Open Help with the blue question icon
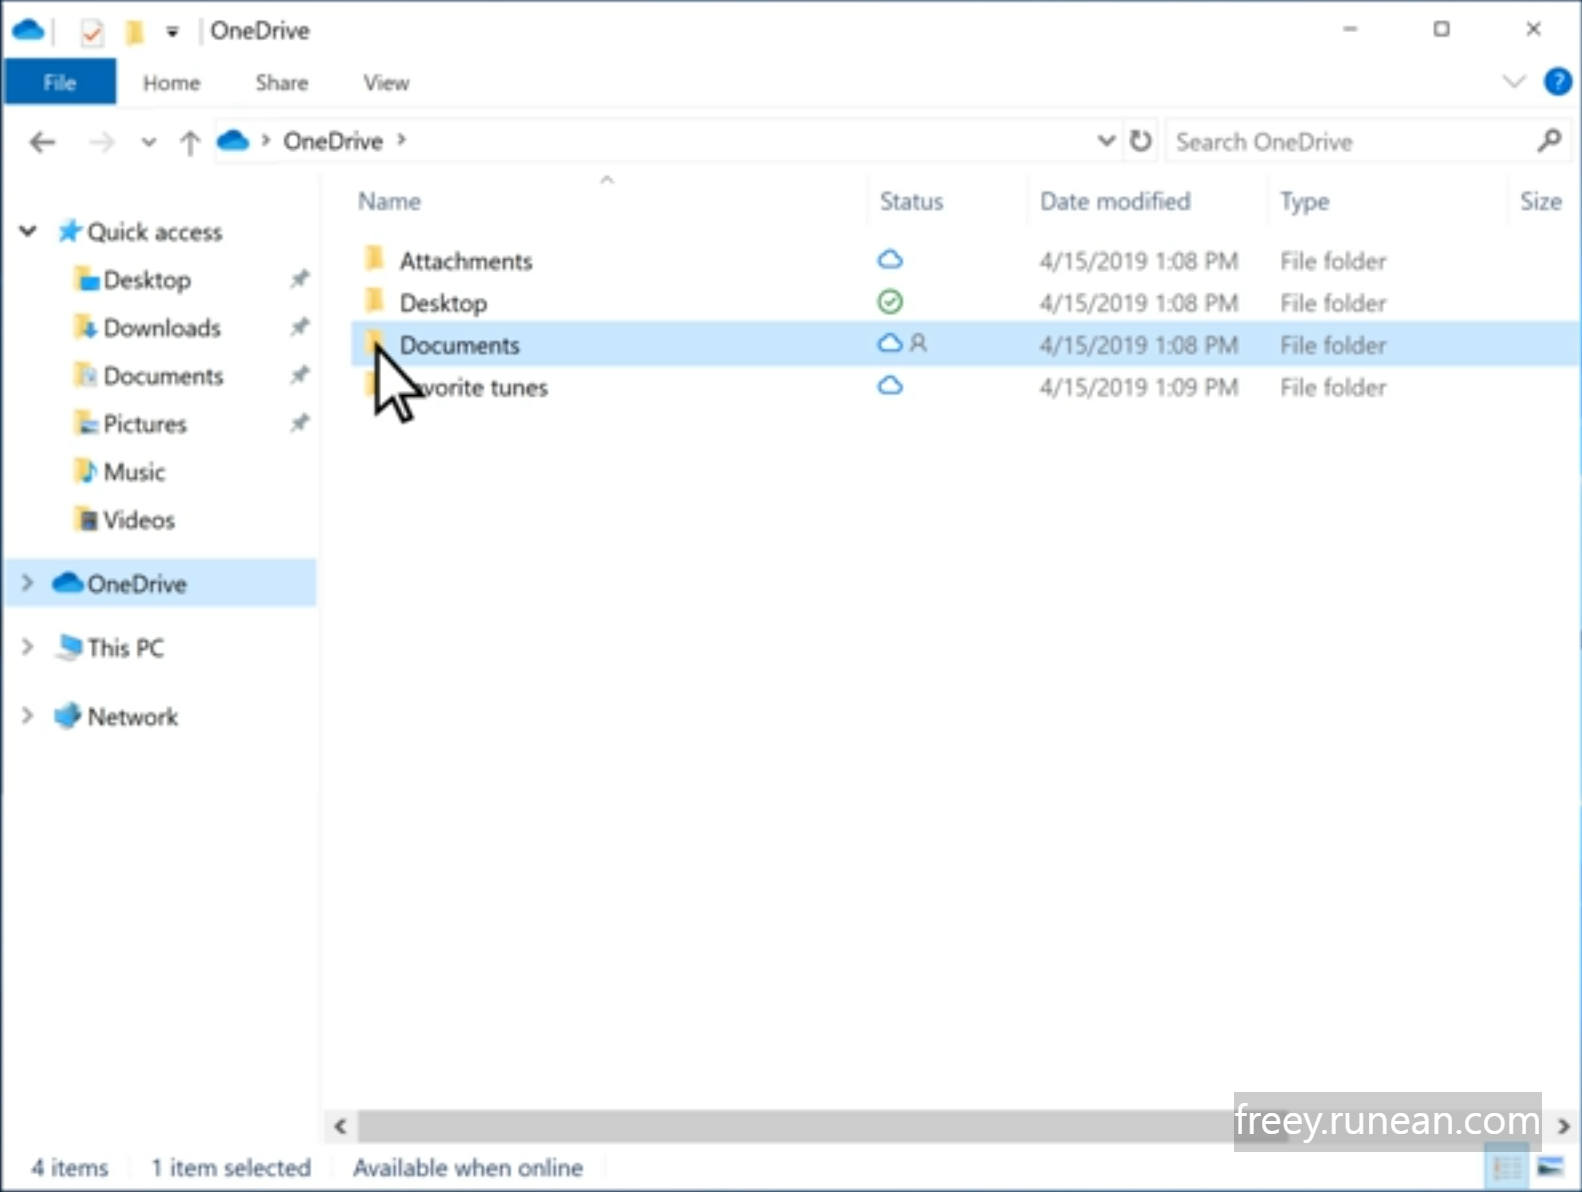The height and width of the screenshot is (1192, 1582). tap(1557, 82)
